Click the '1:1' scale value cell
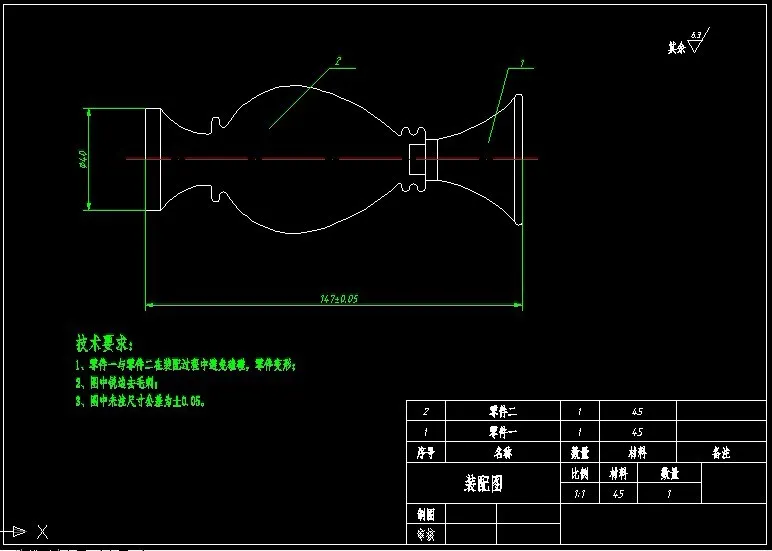This screenshot has width=772, height=551. pos(580,493)
